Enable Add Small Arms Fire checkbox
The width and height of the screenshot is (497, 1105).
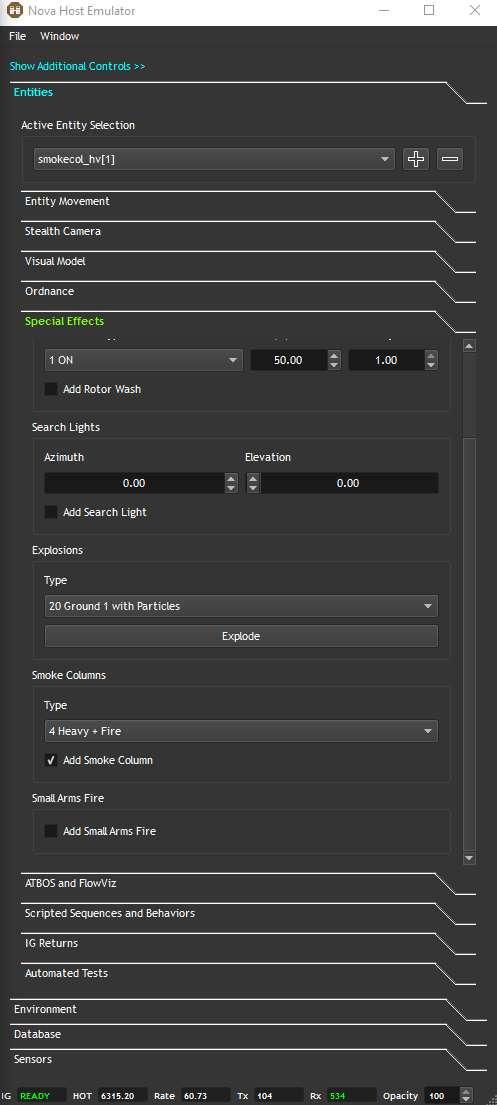[51, 831]
